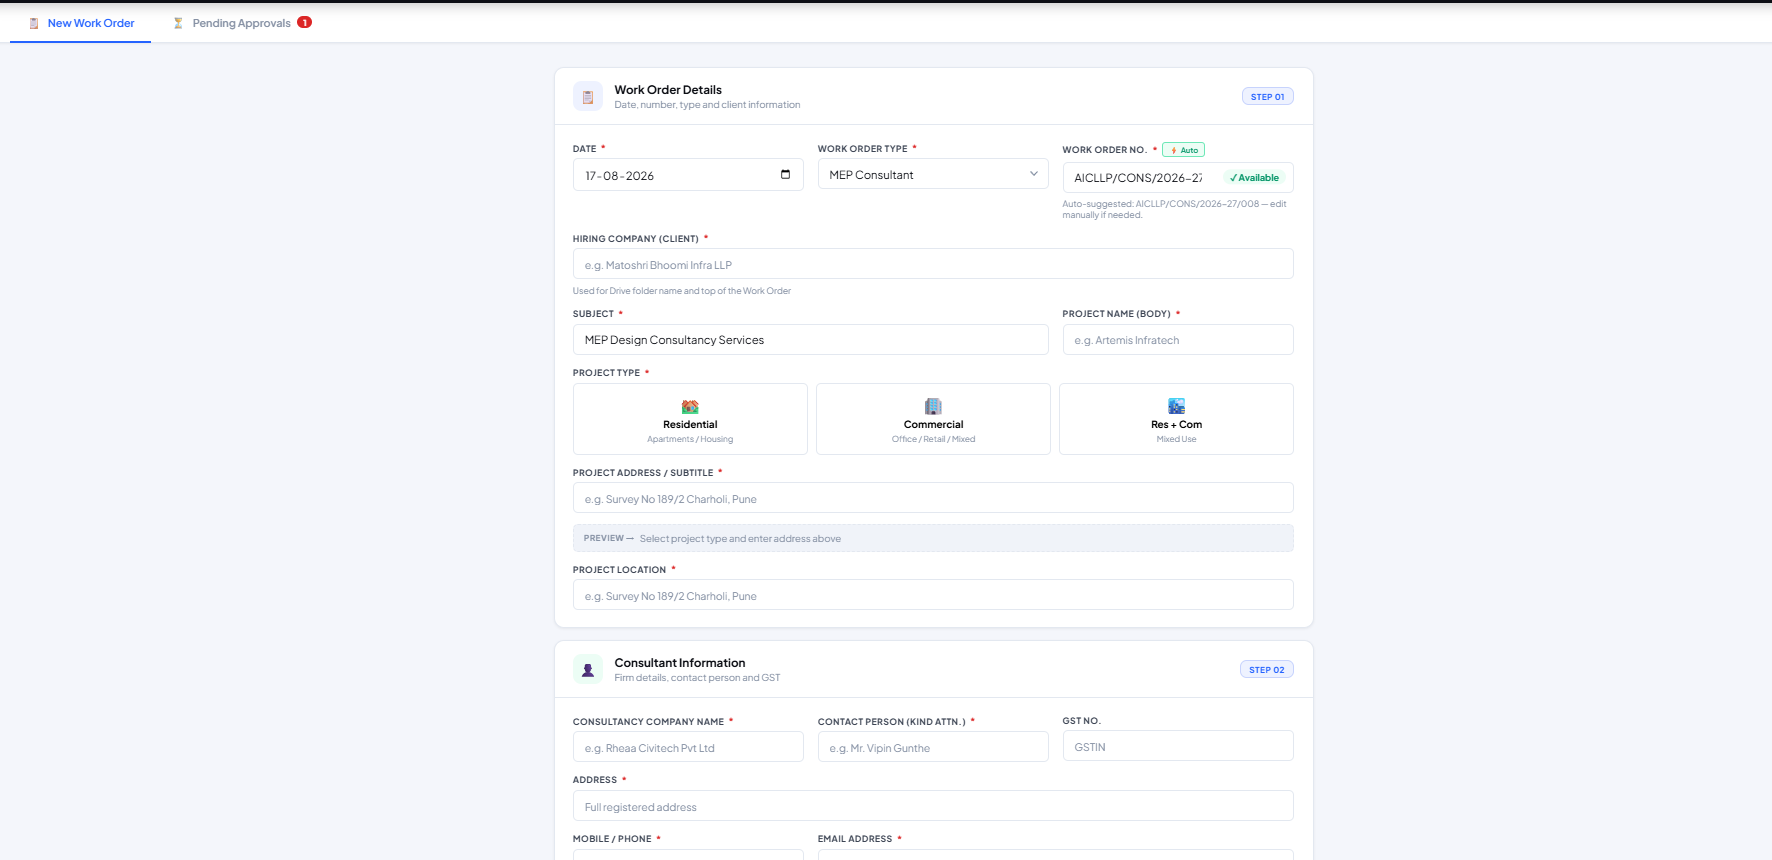Click the Address field for full registered address
Viewport: 1772px width, 860px height.
point(933,806)
